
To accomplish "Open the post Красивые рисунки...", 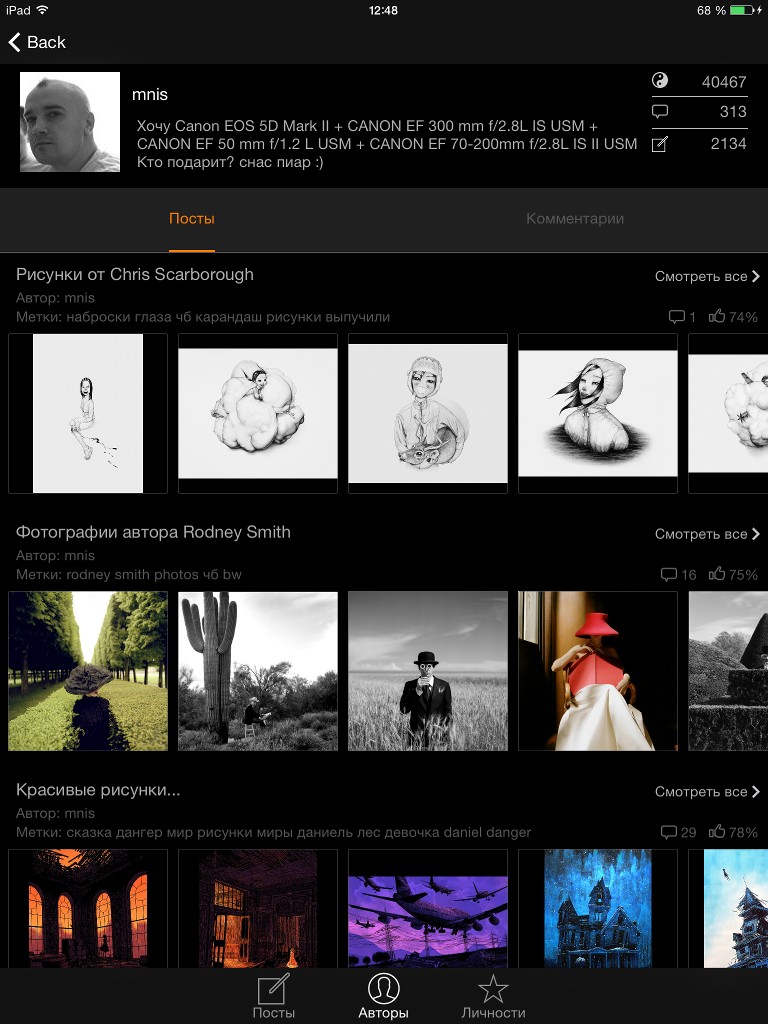I will (98, 790).
